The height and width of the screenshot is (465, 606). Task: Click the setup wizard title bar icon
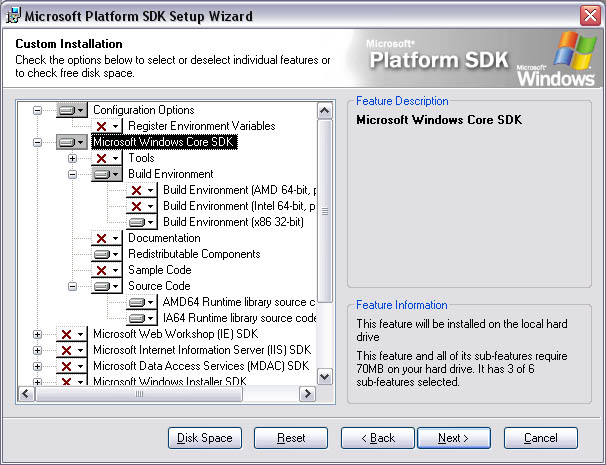(x=13, y=16)
